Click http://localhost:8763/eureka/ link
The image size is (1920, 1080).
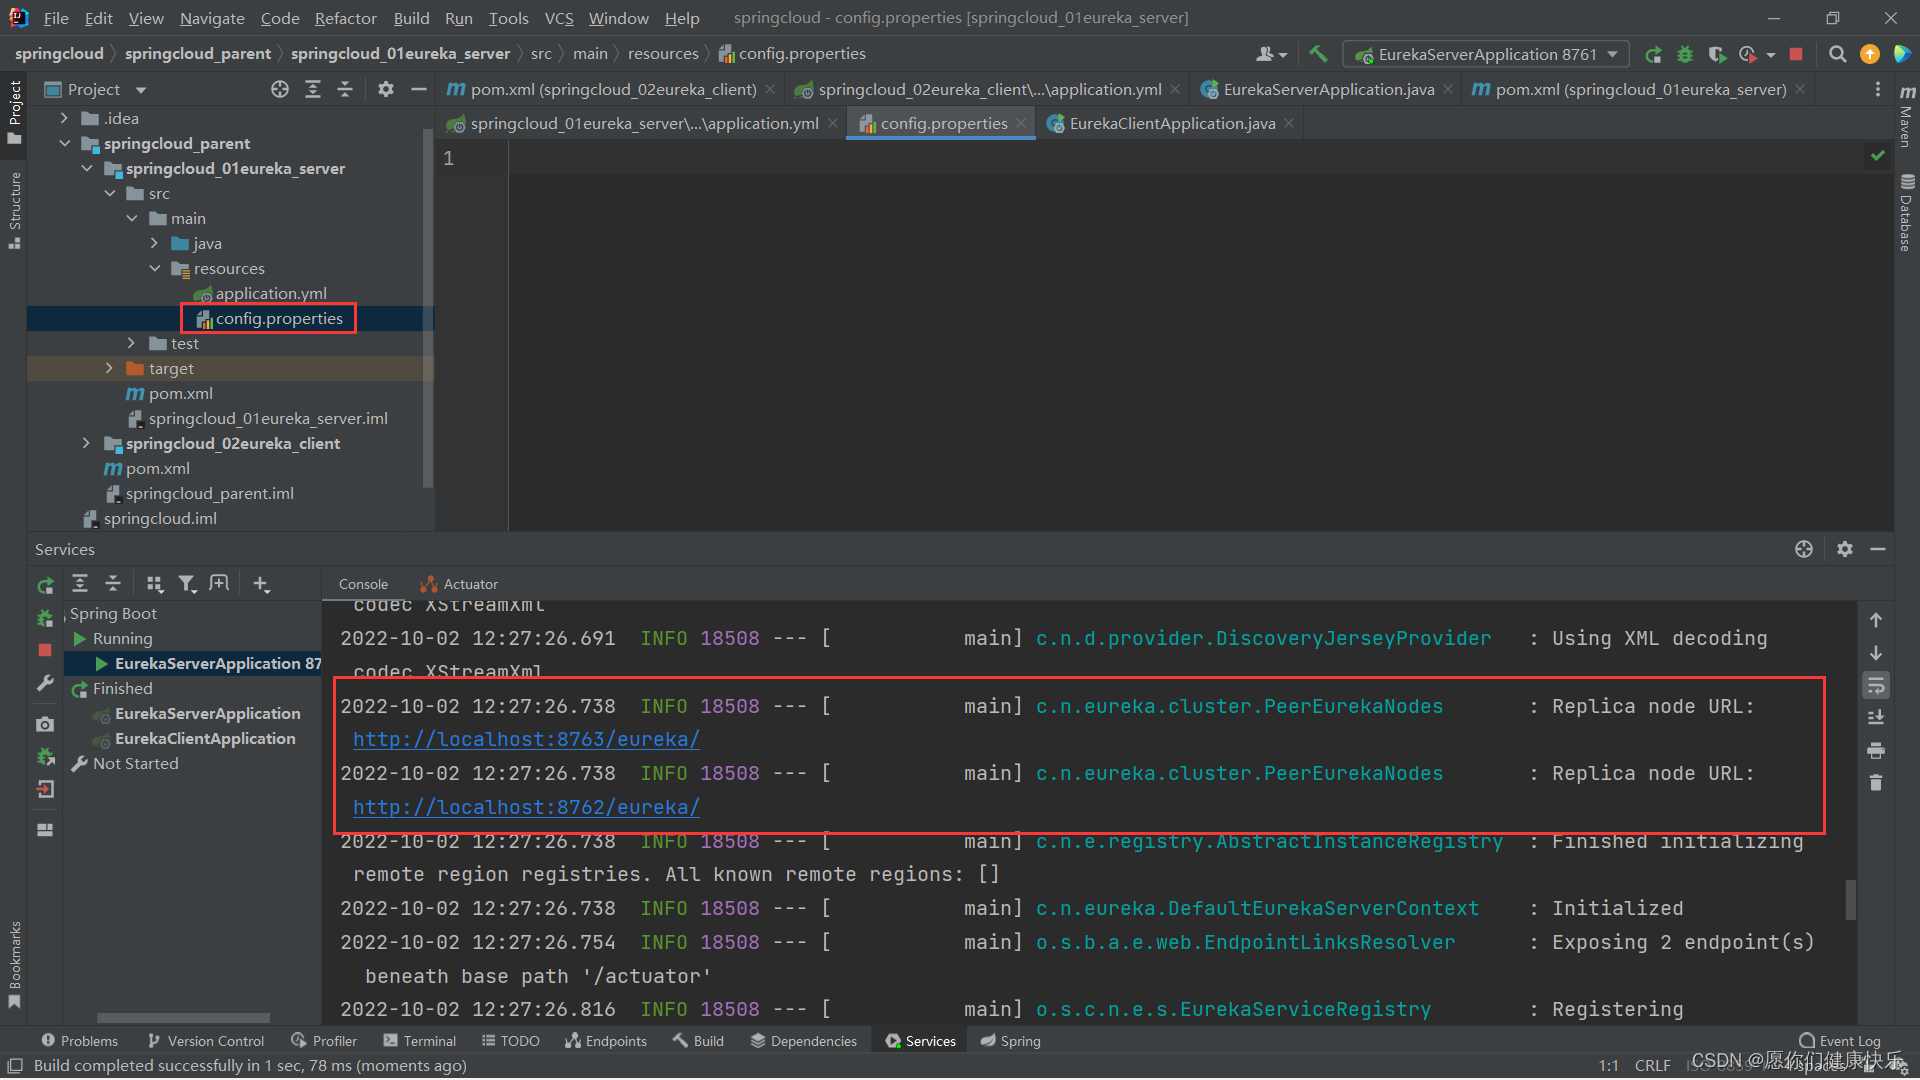point(525,738)
